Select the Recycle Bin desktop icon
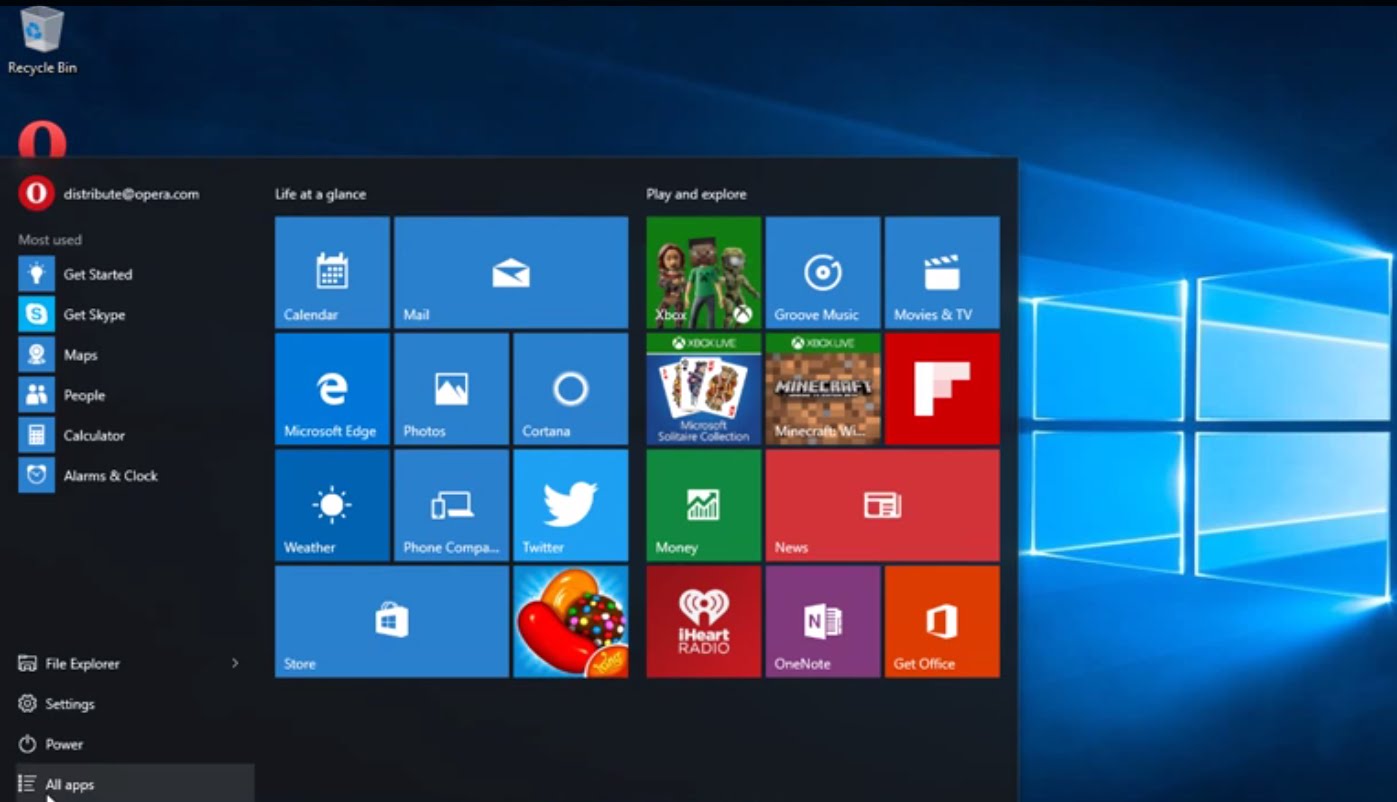The image size is (1397, 802). click(42, 41)
